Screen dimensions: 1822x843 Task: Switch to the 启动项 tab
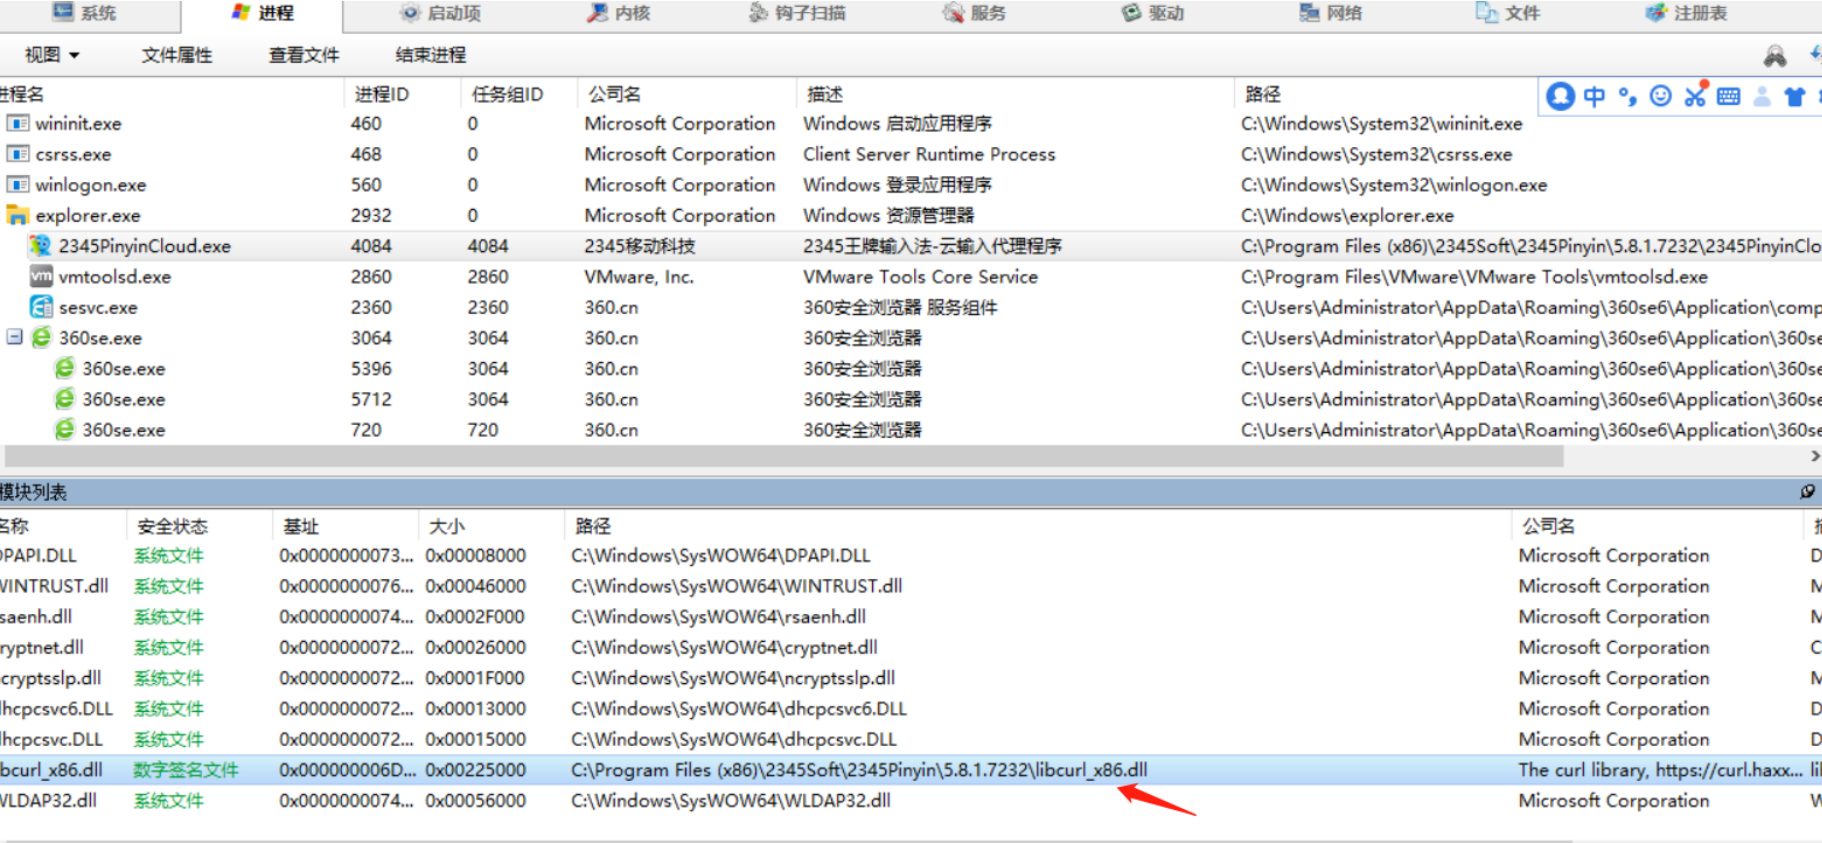tap(441, 13)
